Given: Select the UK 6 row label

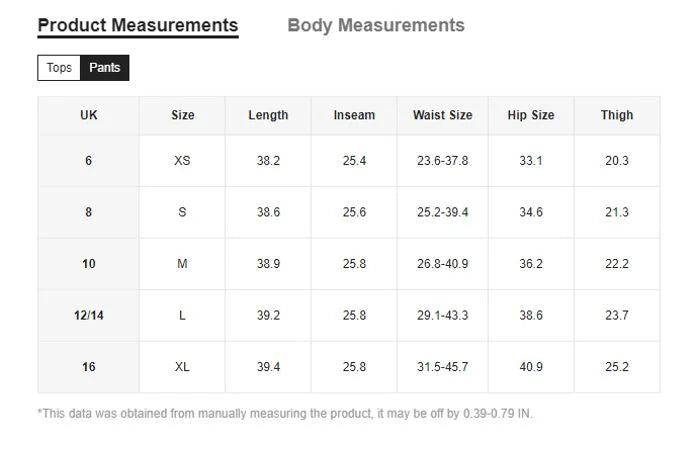Looking at the screenshot, I should point(88,160).
